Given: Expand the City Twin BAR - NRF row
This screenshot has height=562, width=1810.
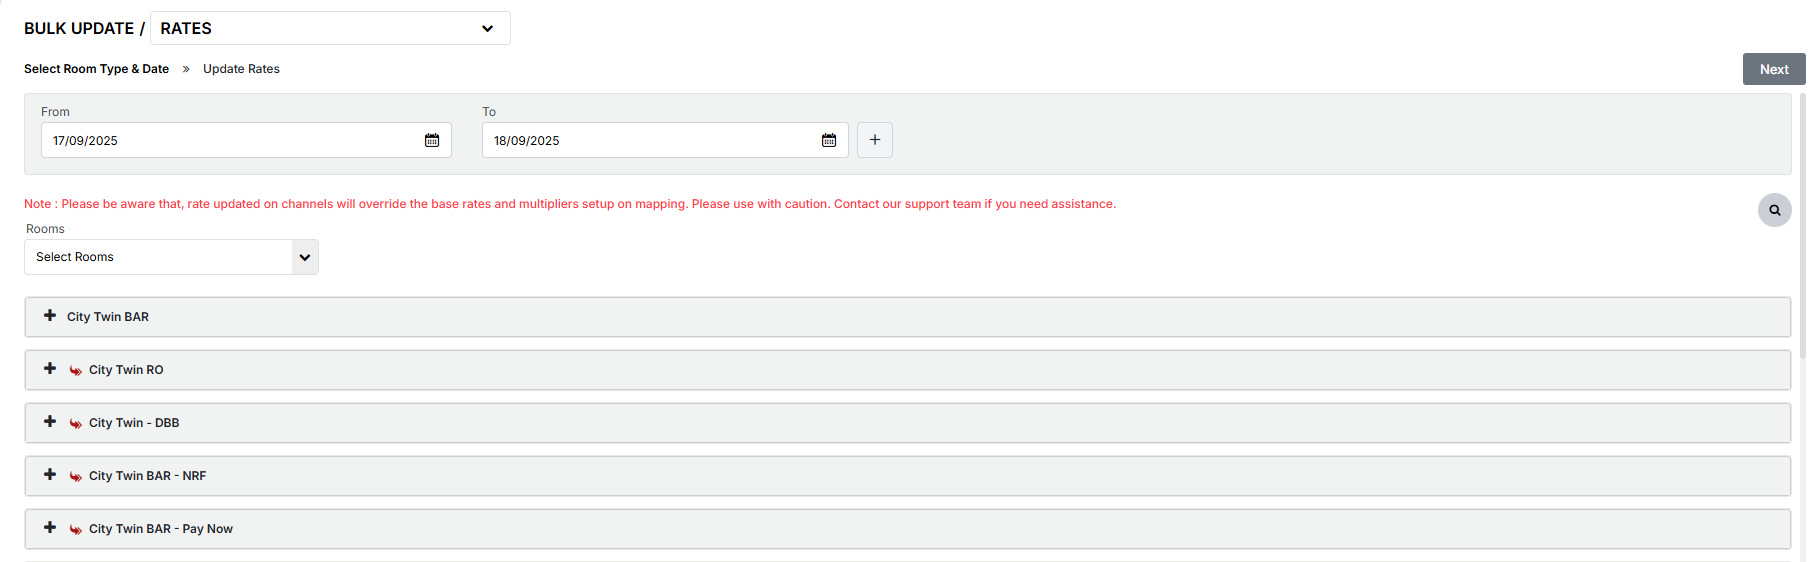Looking at the screenshot, I should click(50, 475).
